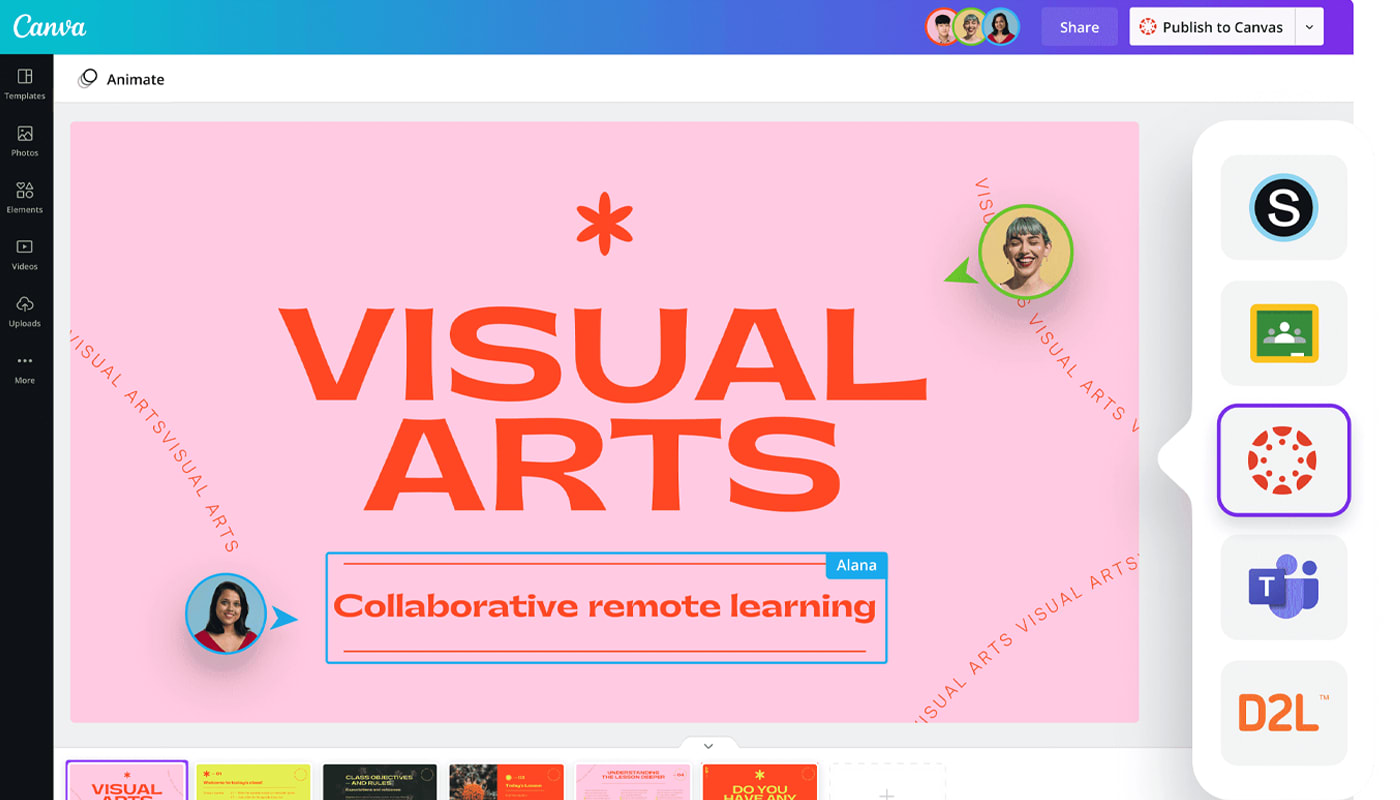Viewport: 1400px width, 800px height.
Task: Select the Google Classroom icon
Action: [1283, 333]
